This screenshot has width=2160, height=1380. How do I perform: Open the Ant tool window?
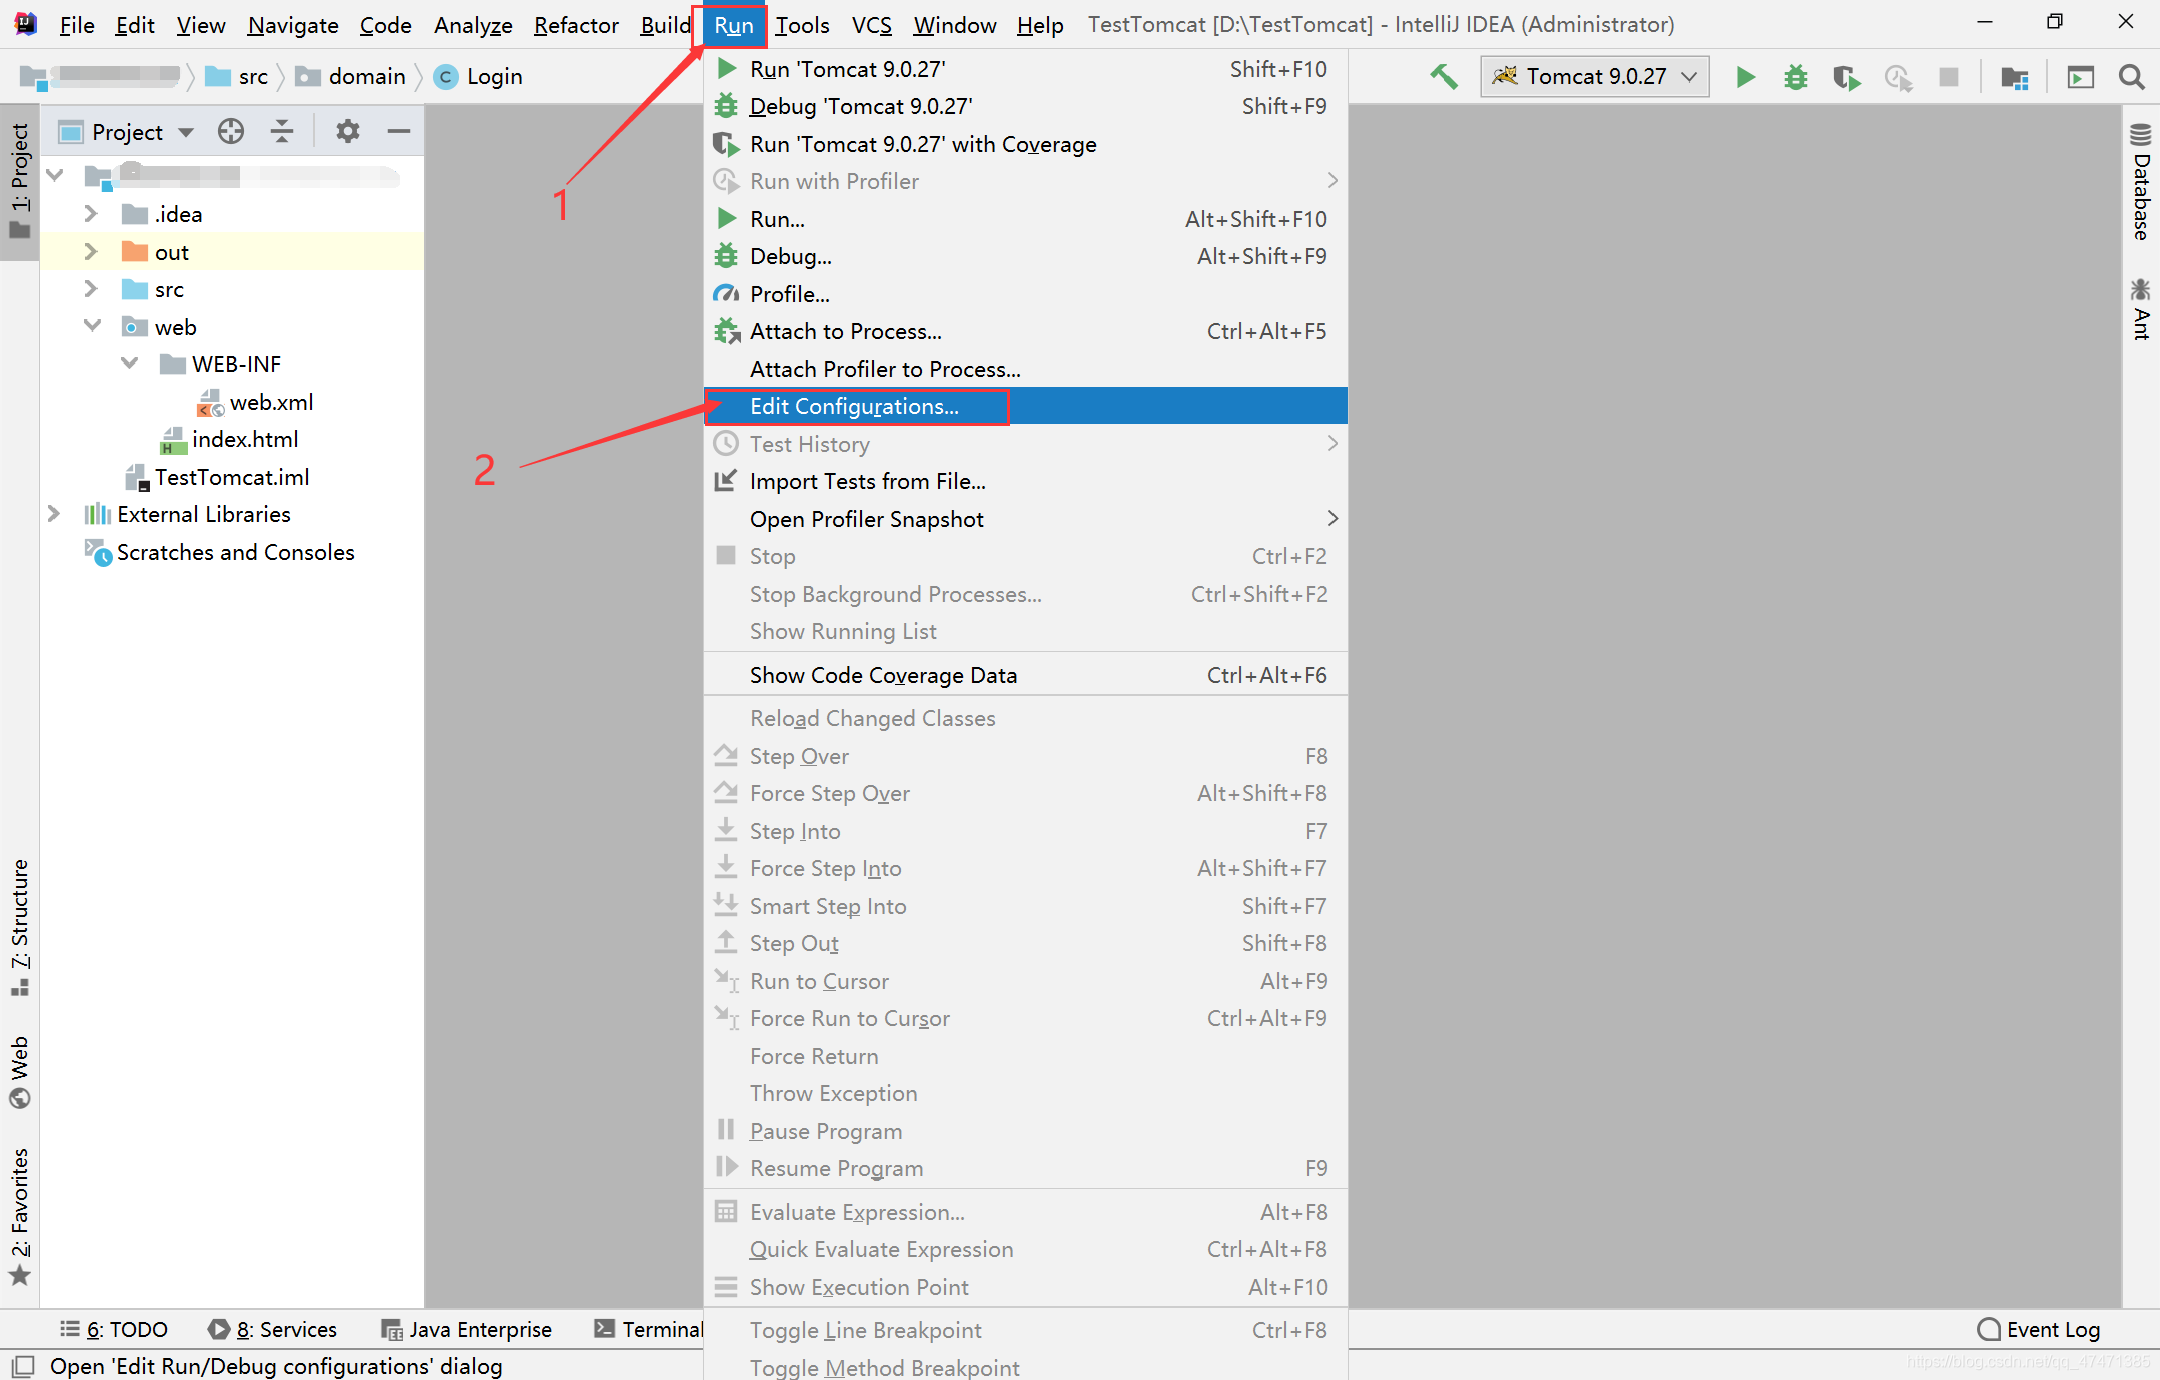point(2140,309)
